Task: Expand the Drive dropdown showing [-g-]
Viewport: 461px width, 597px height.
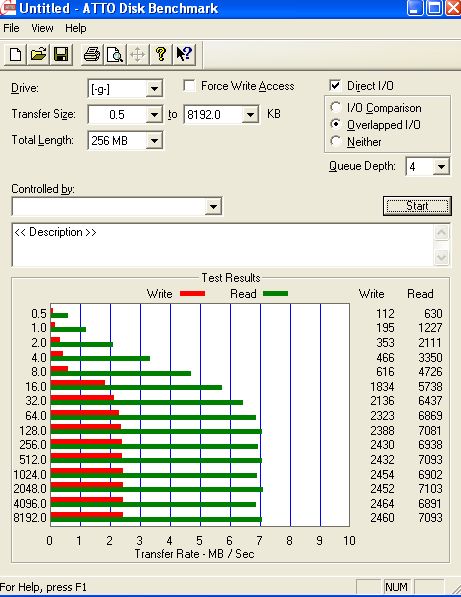Action: pyautogui.click(x=154, y=89)
